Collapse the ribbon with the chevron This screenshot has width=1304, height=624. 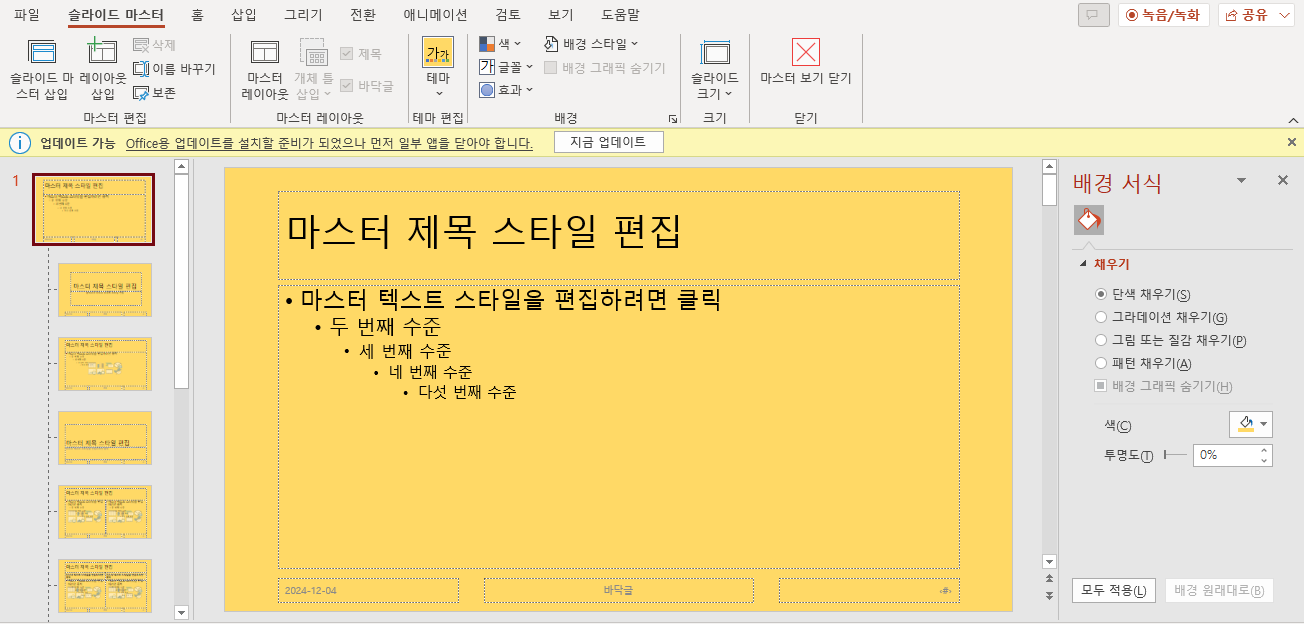1293,119
